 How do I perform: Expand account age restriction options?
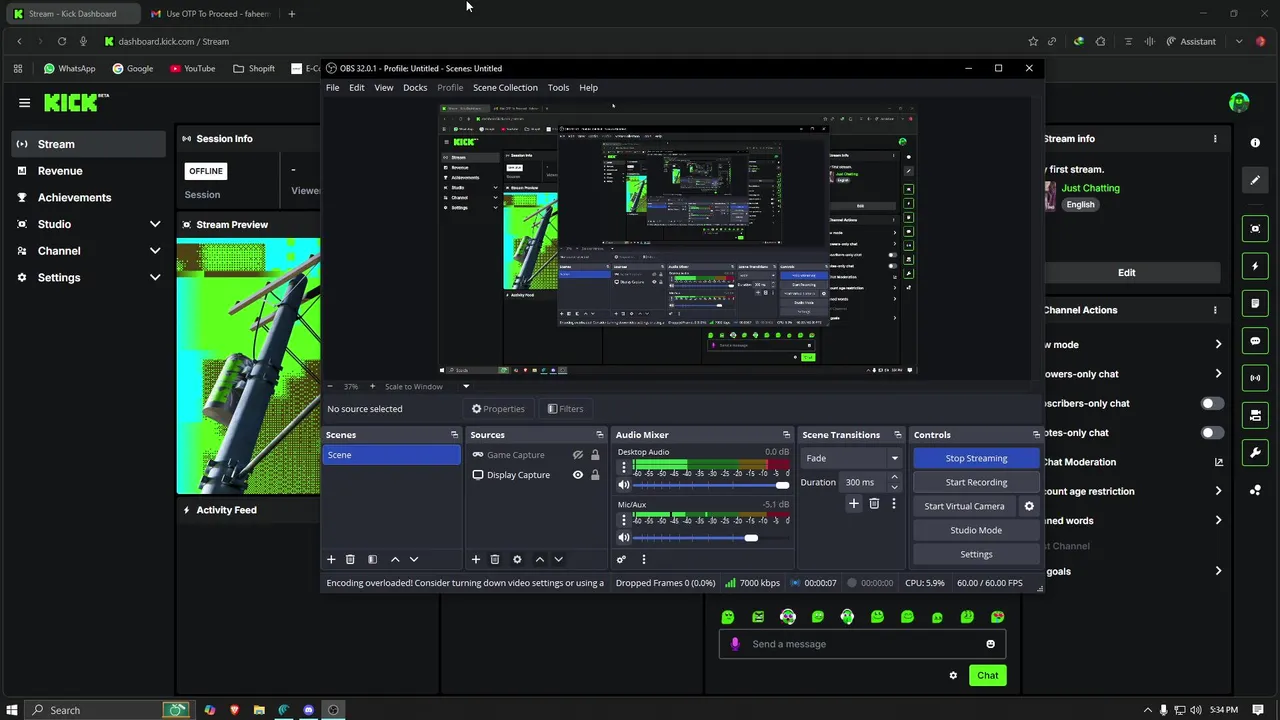click(x=1218, y=491)
